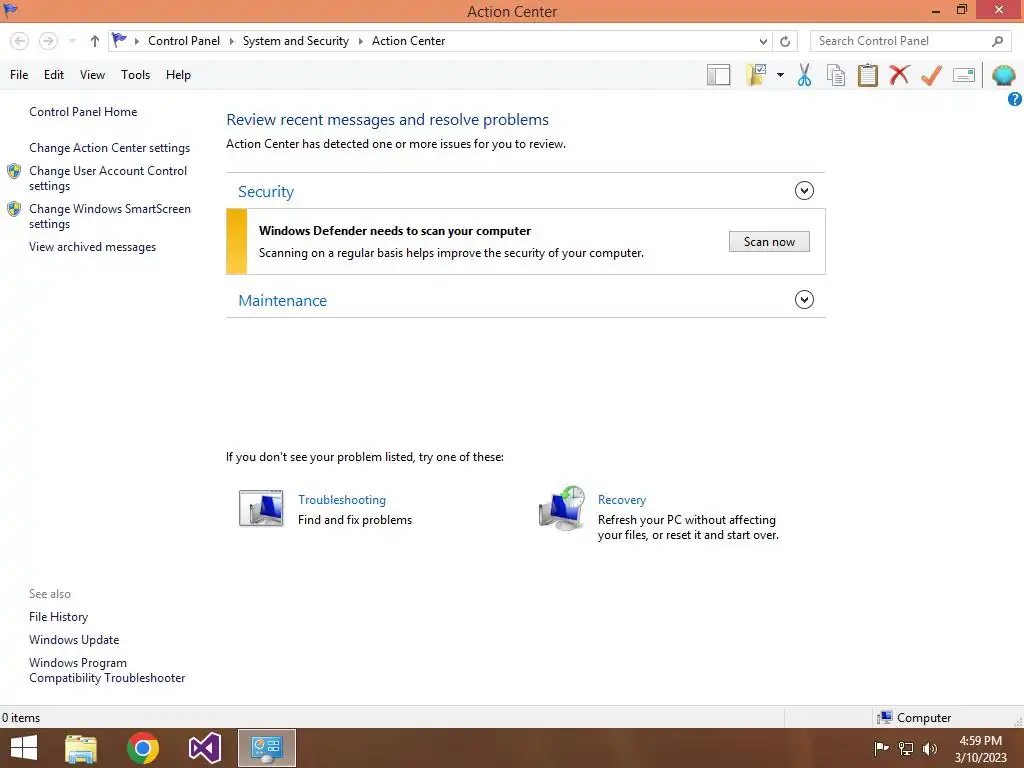The height and width of the screenshot is (768, 1024).
Task: Click the volume speaker tray icon
Action: pos(930,748)
